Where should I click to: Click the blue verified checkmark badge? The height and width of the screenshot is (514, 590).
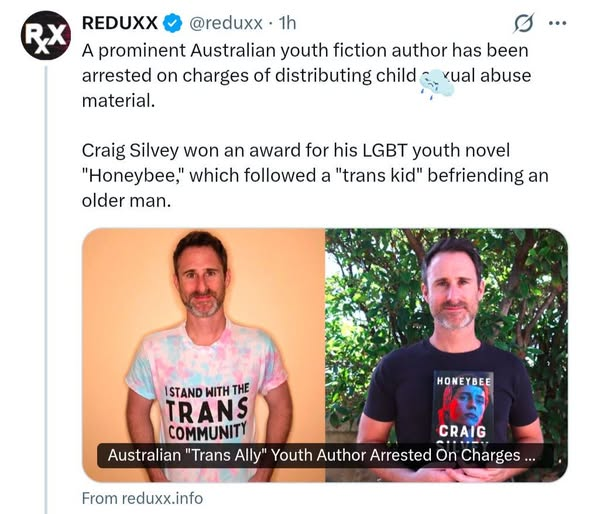tap(172, 23)
